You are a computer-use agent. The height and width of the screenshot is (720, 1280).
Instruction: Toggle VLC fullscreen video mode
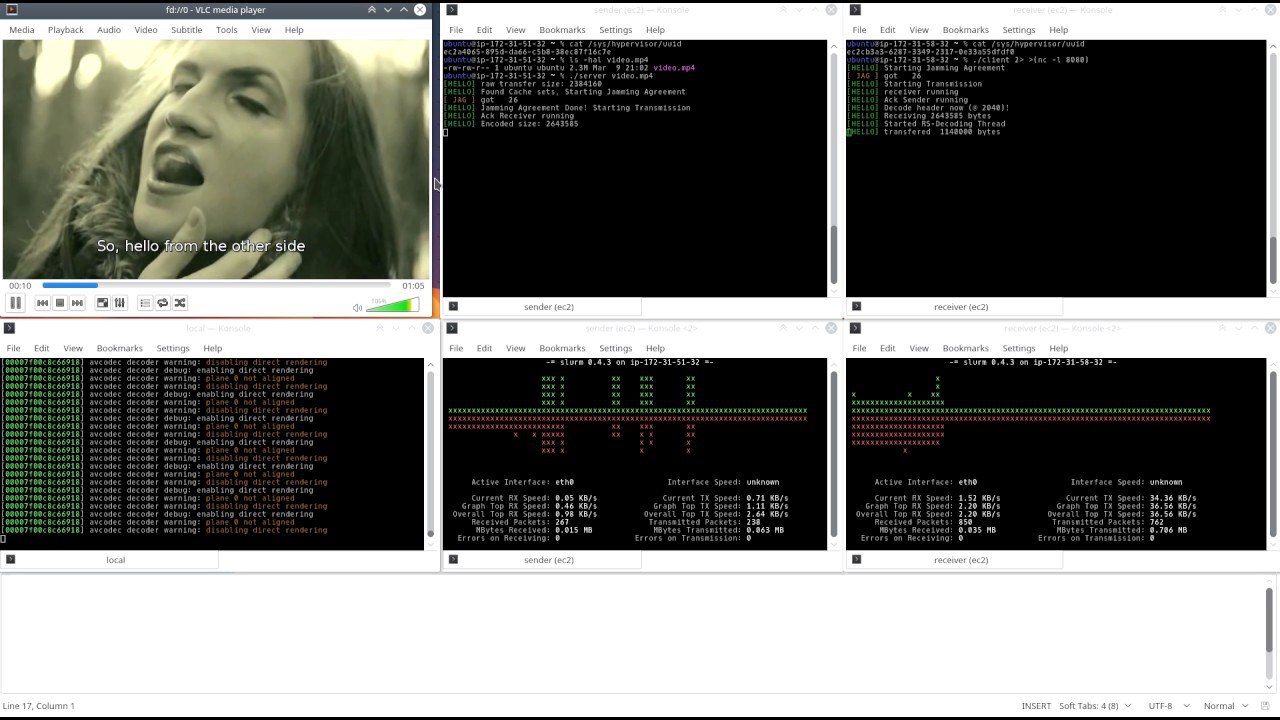click(x=102, y=303)
